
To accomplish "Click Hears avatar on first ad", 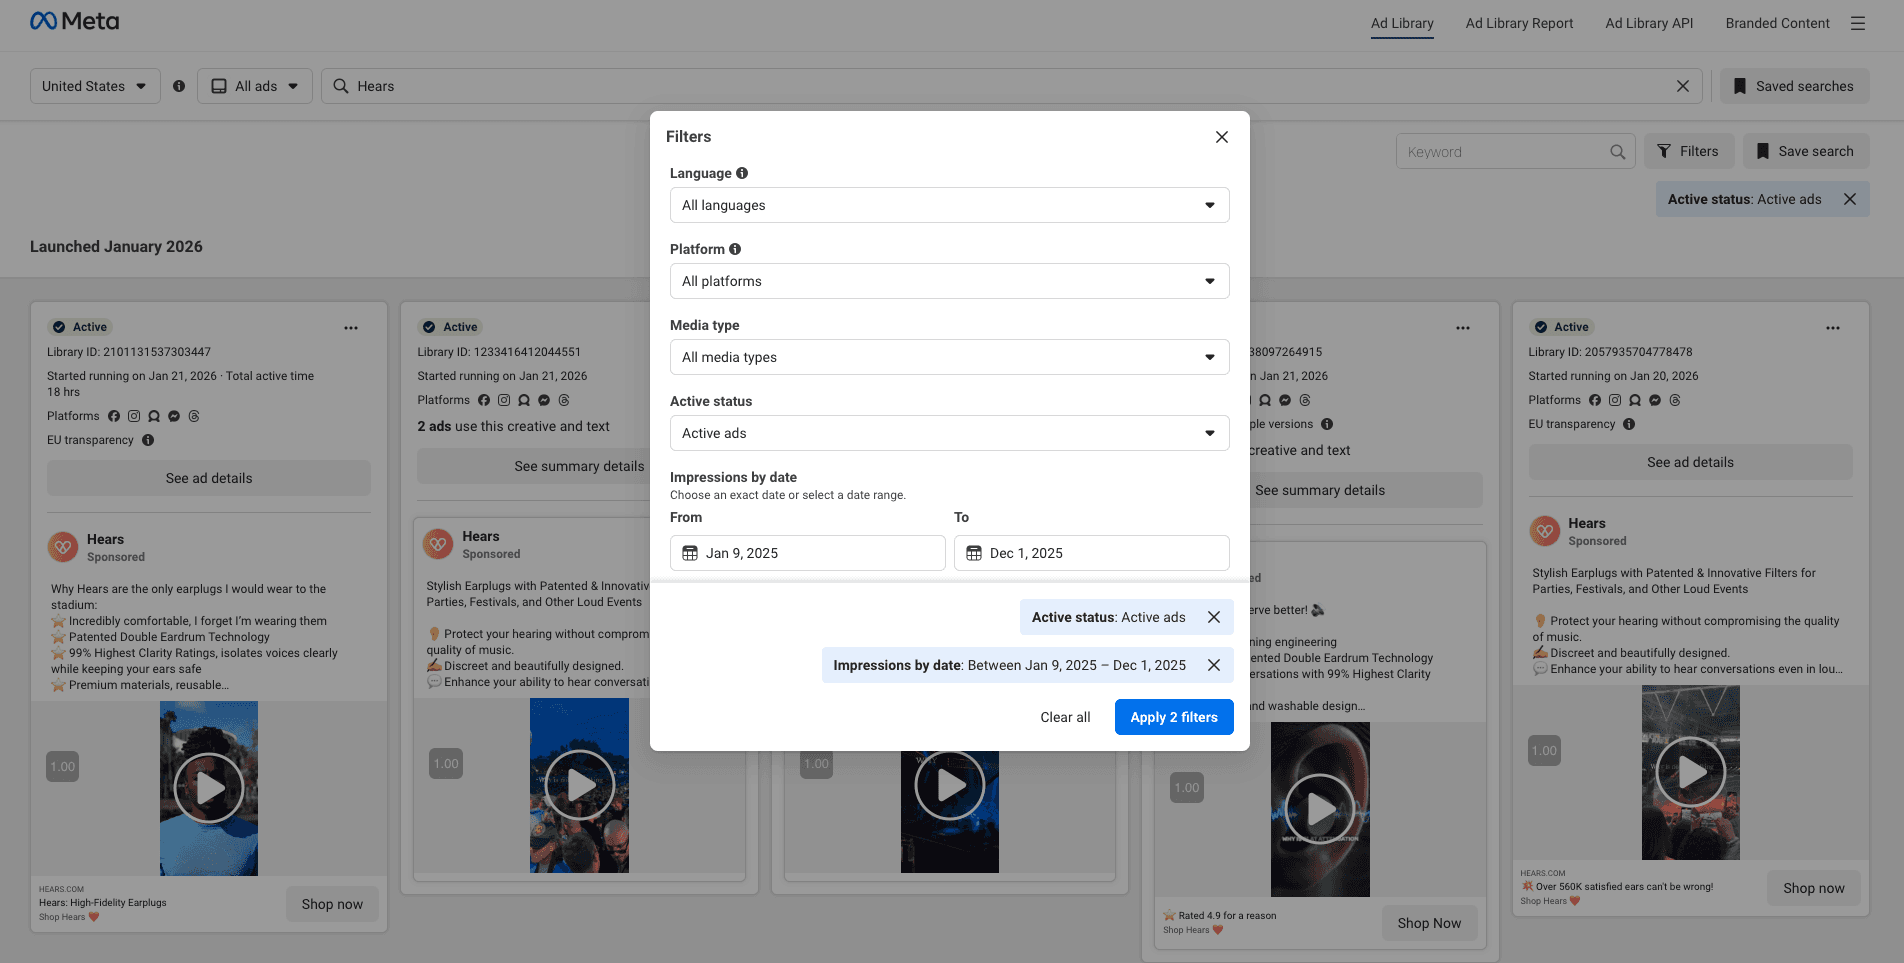I will click(x=63, y=547).
